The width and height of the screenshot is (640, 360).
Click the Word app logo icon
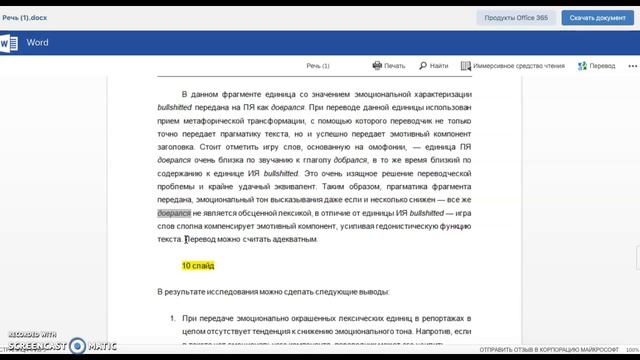point(9,43)
